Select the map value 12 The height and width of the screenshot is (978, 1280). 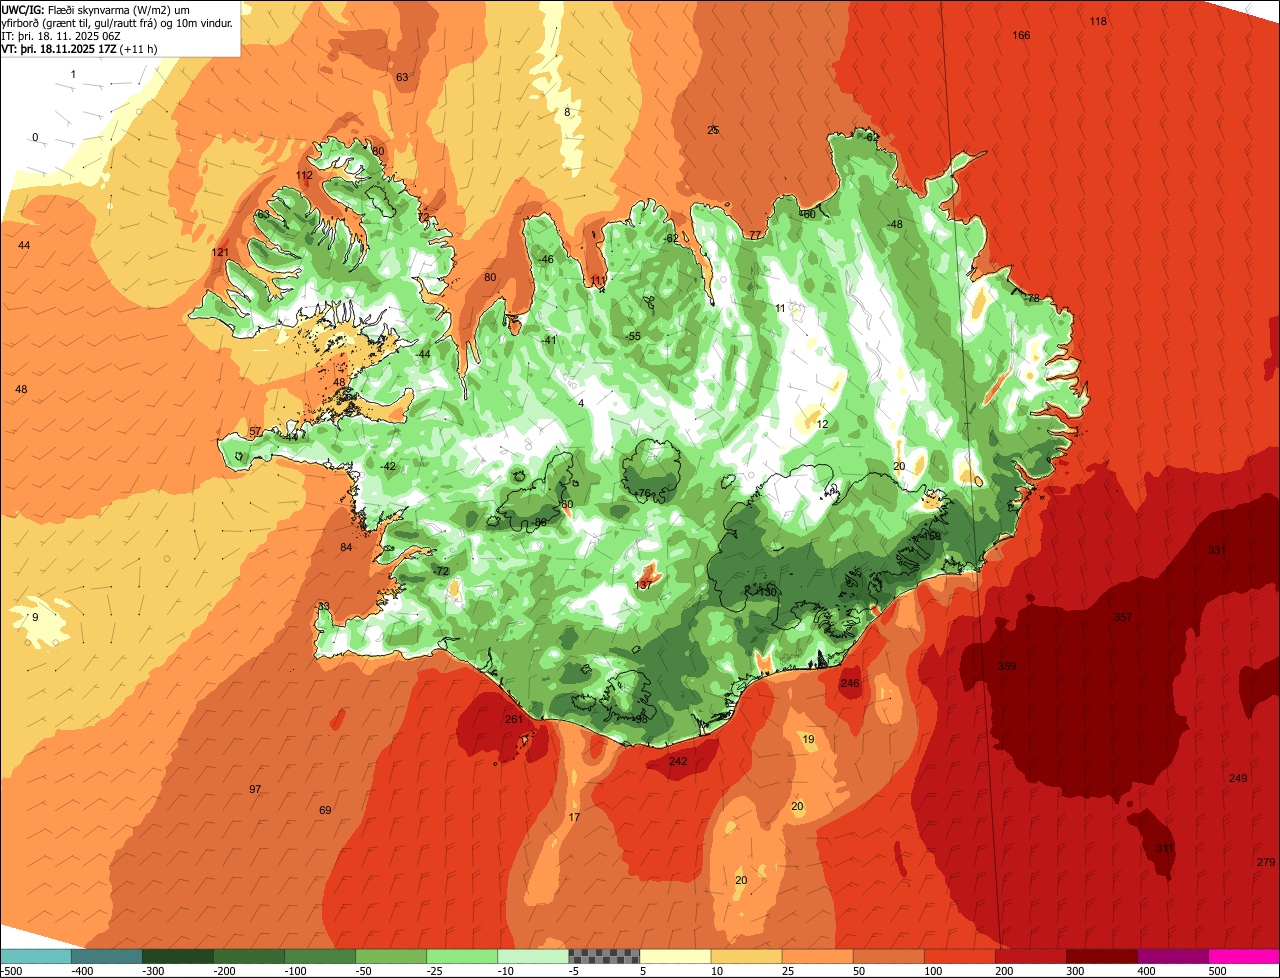(822, 424)
